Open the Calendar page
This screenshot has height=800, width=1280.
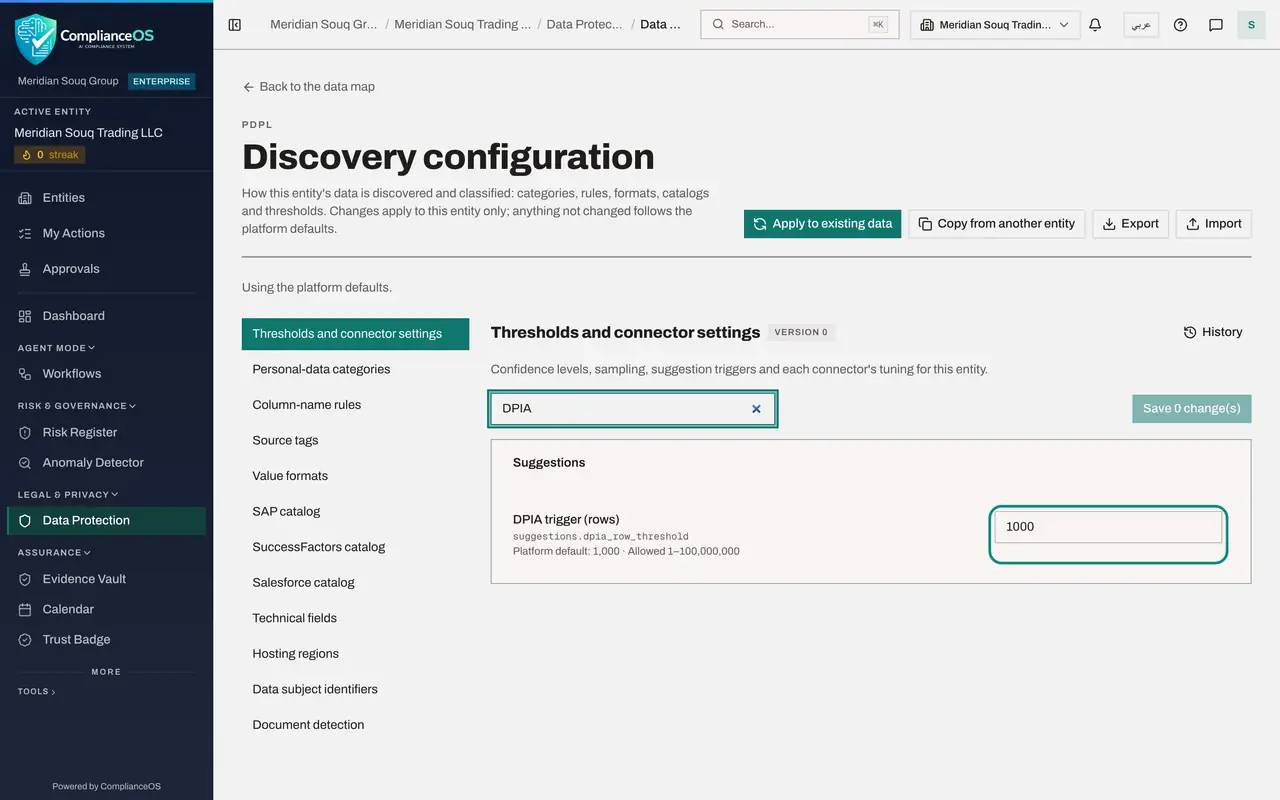click(106, 609)
